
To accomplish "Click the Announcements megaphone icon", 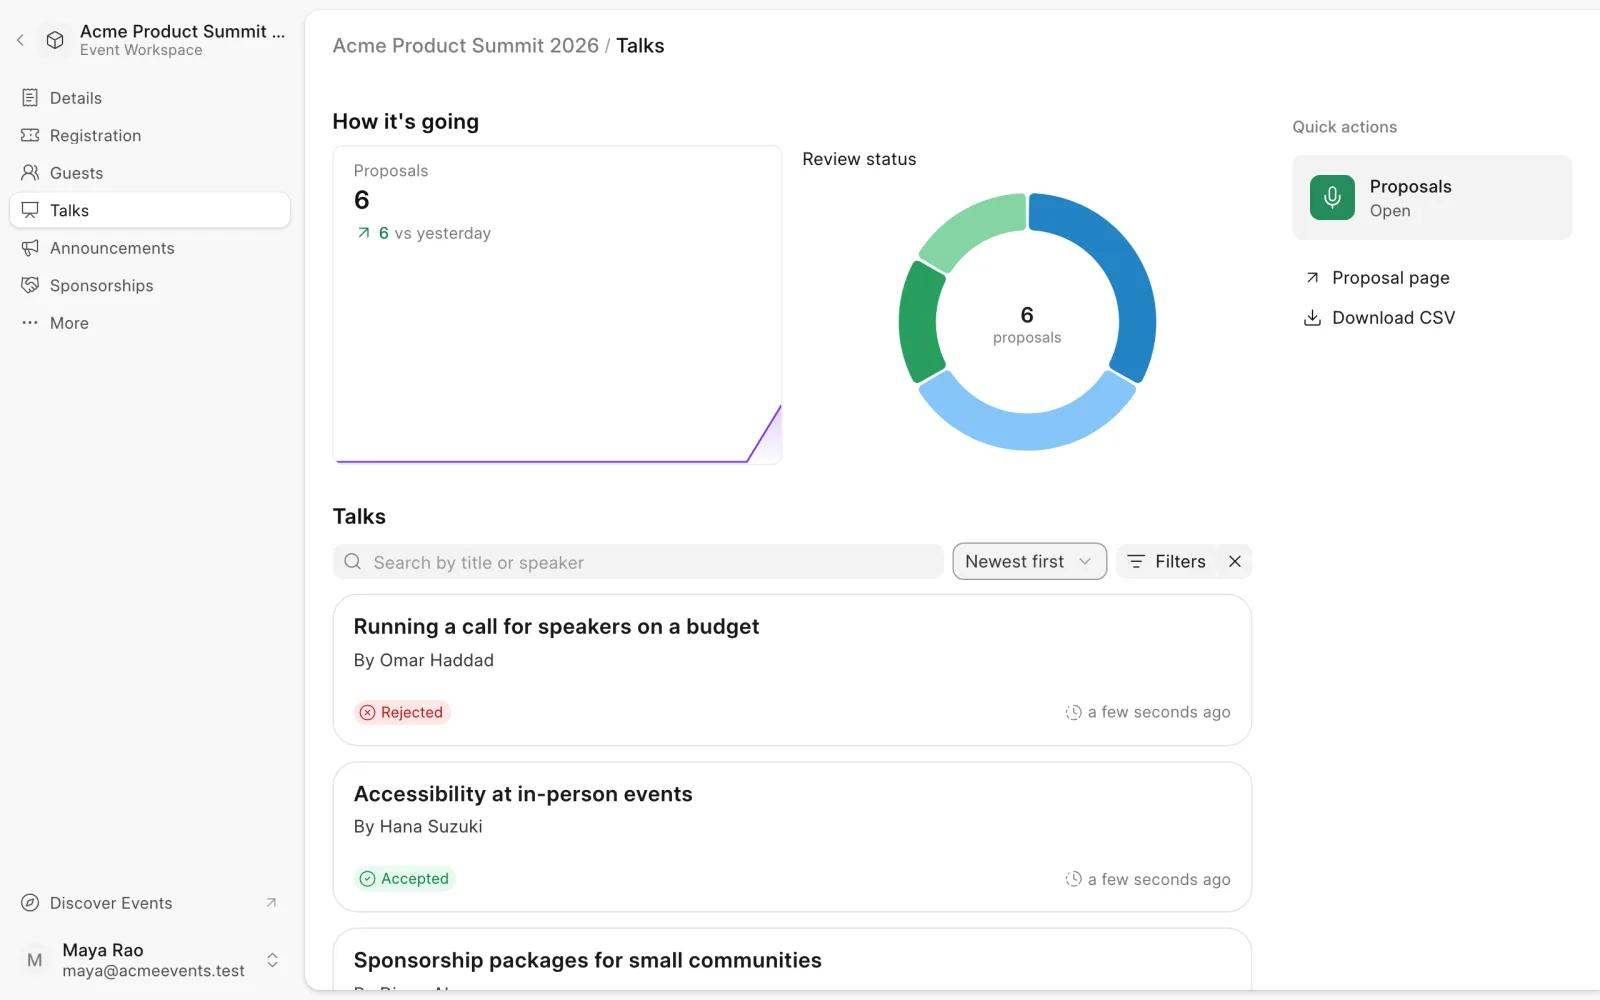I will pos(30,248).
